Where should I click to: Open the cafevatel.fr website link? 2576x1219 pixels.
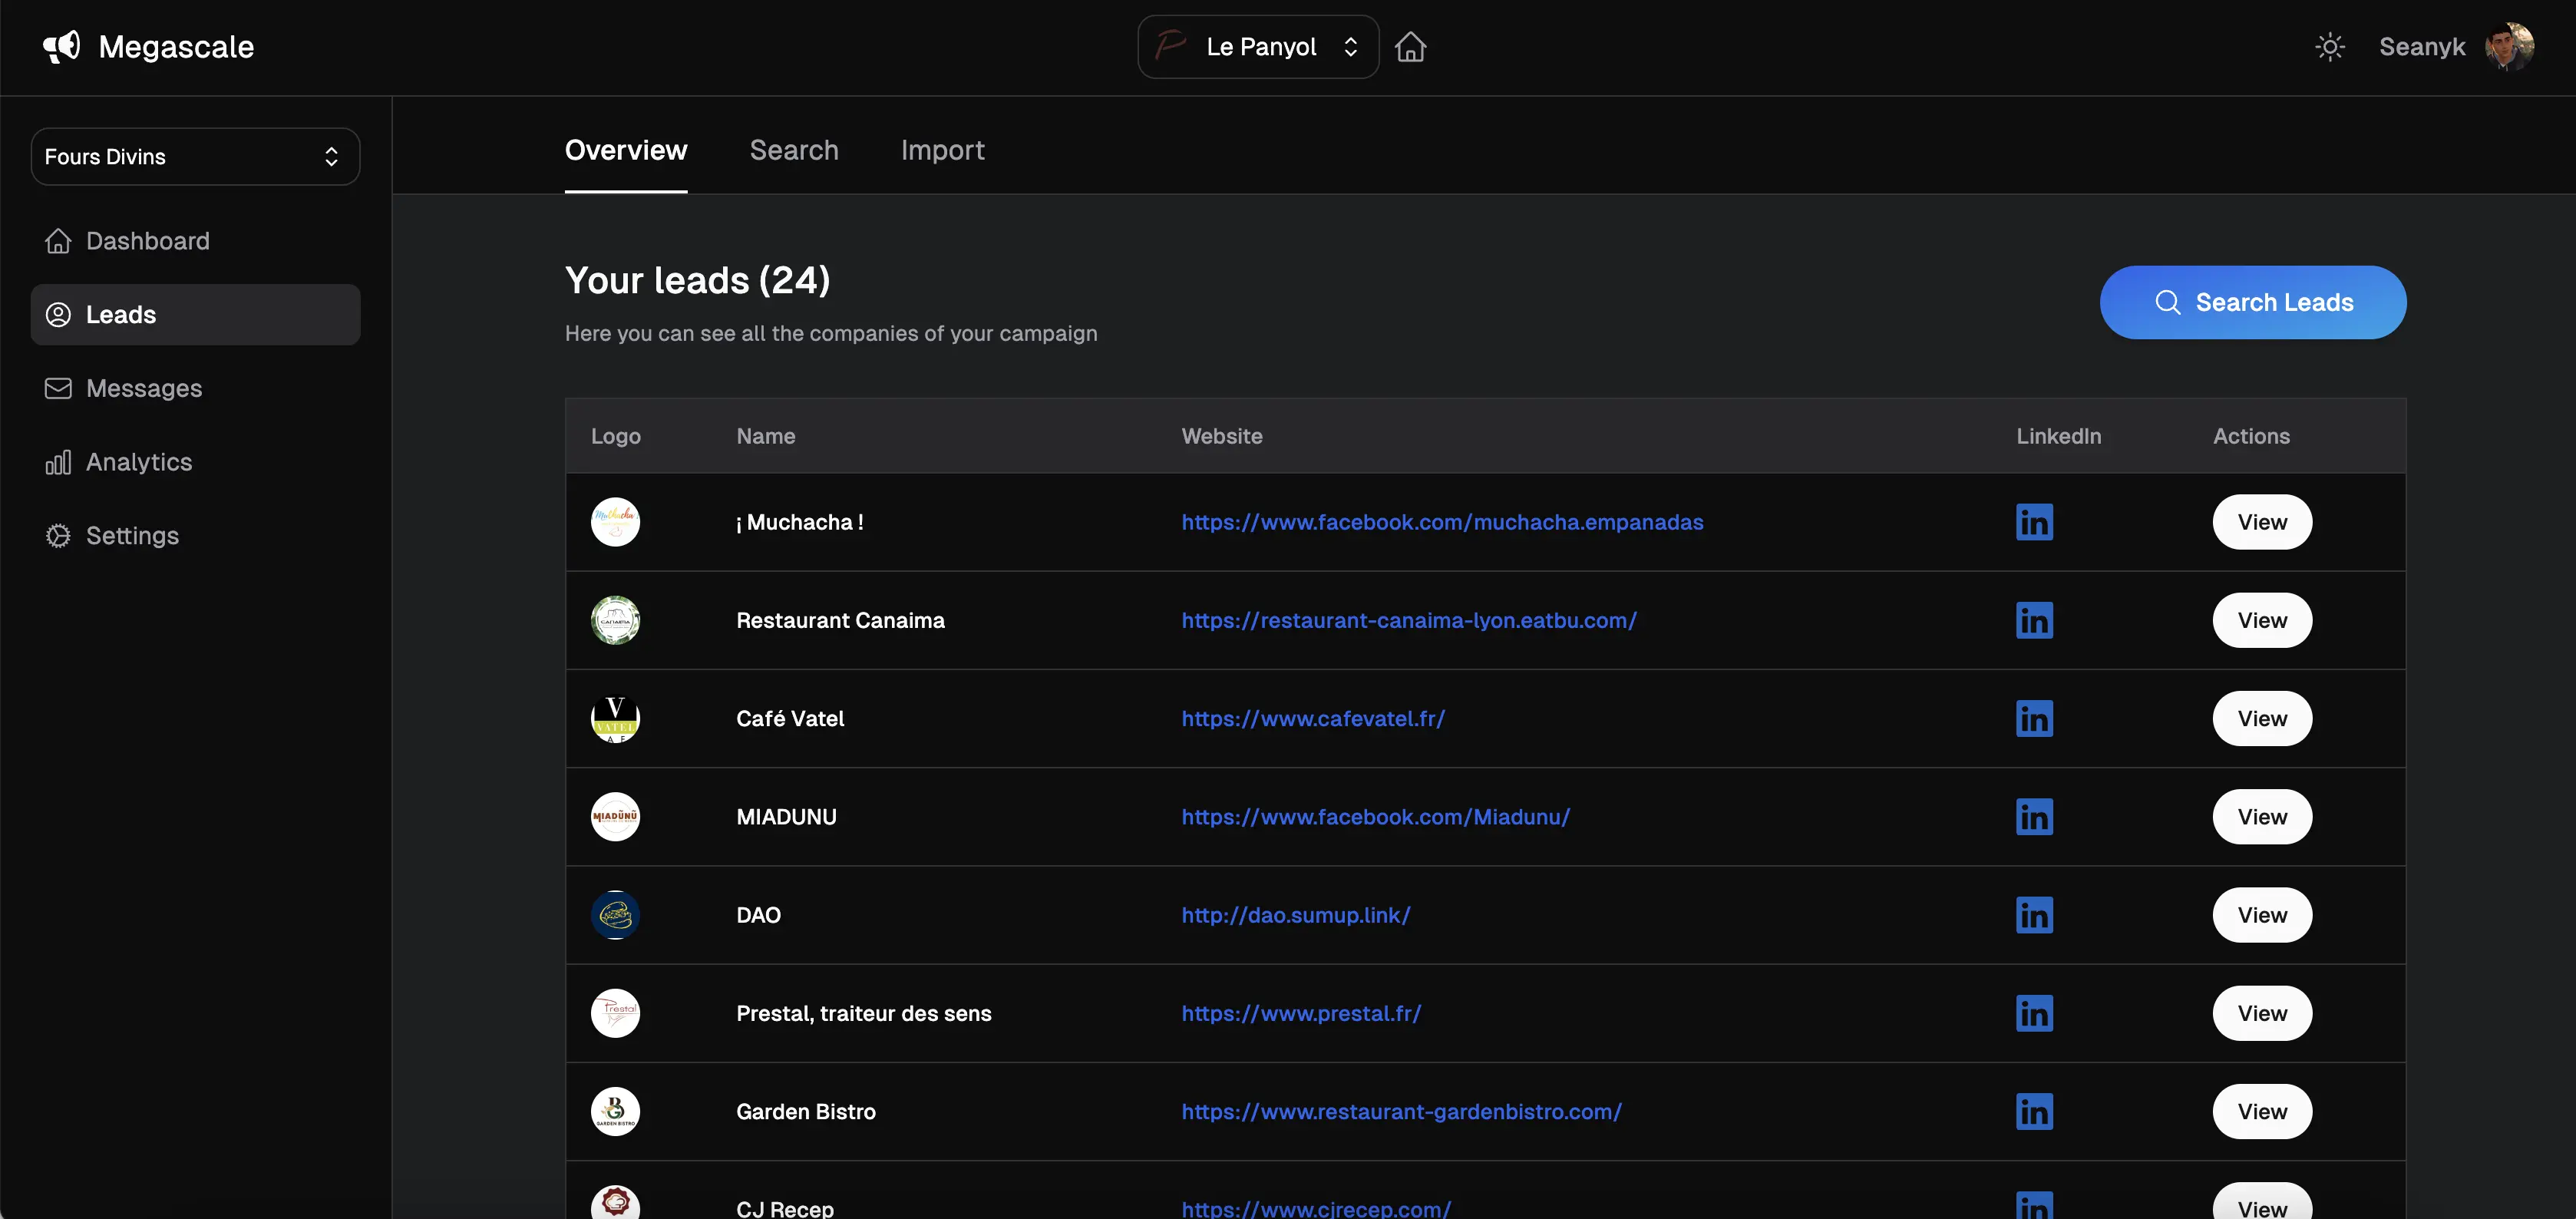(x=1312, y=718)
